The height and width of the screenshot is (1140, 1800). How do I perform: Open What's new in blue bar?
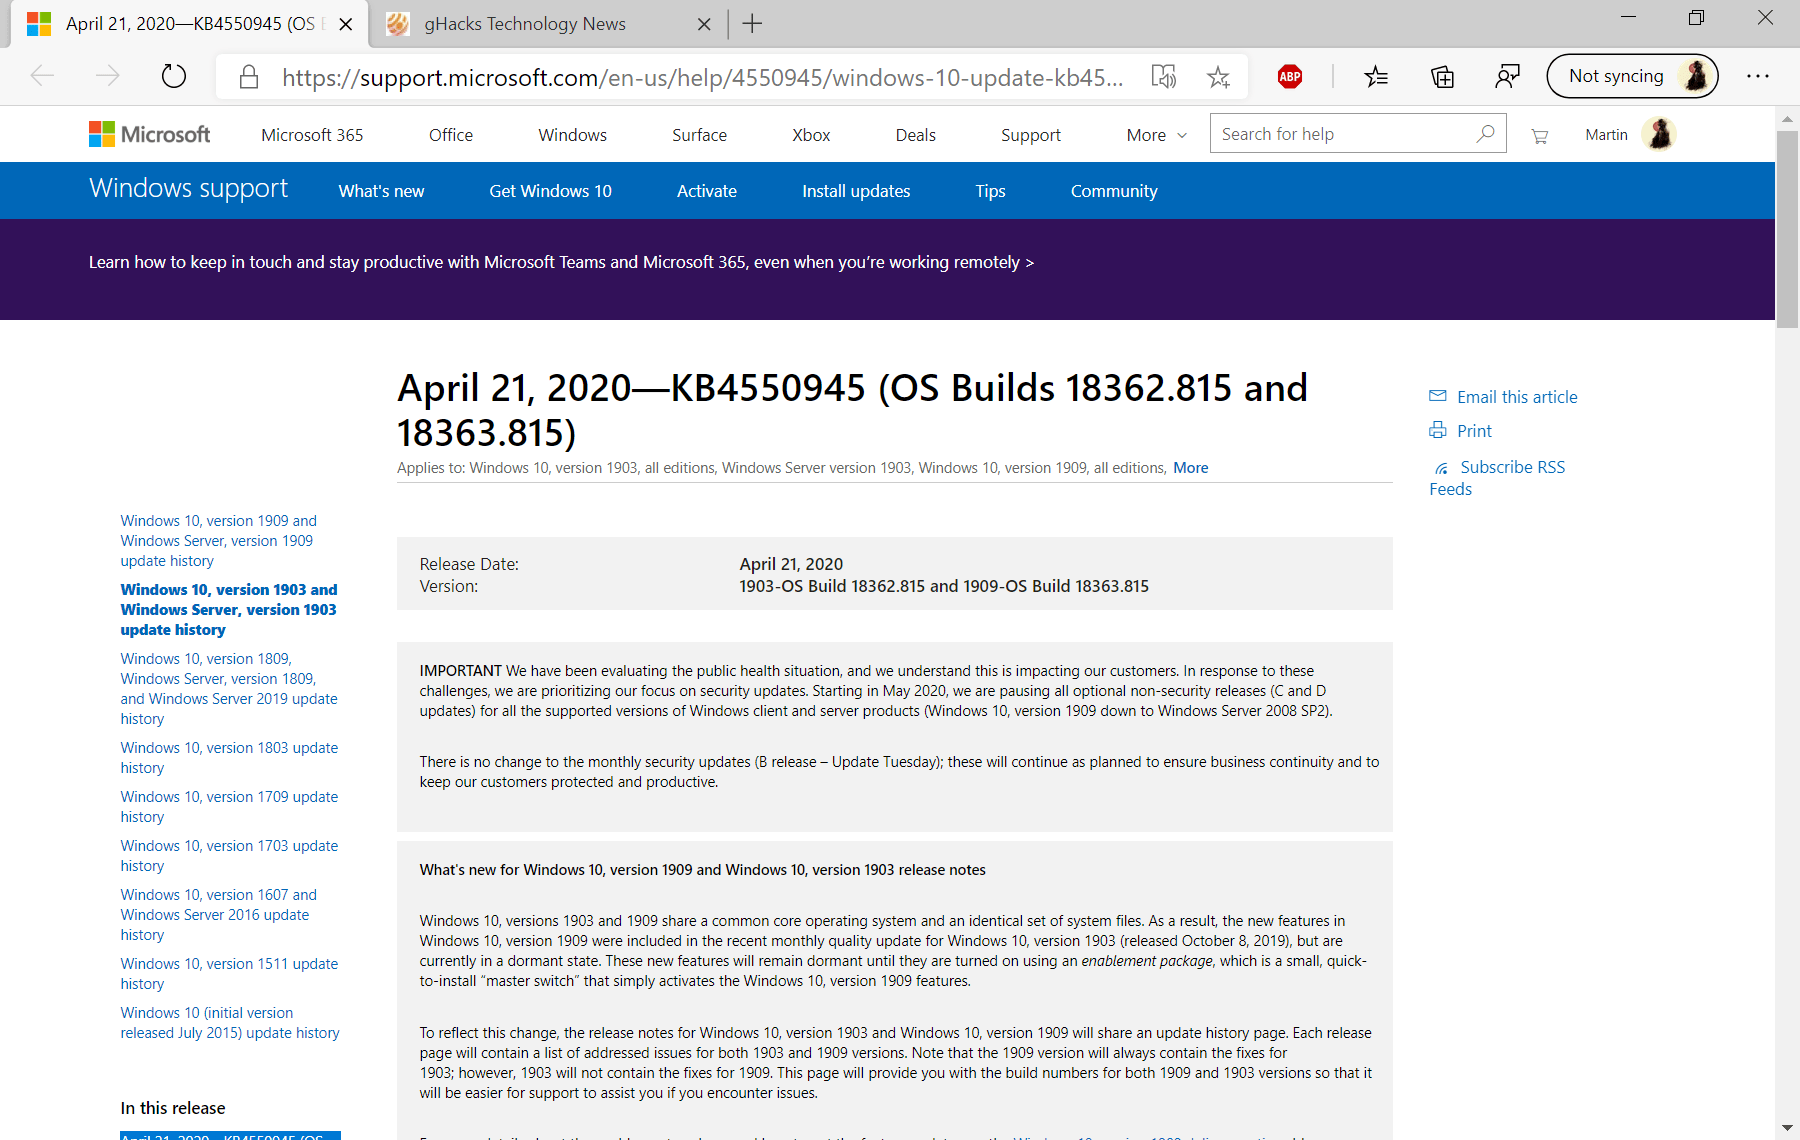click(381, 191)
